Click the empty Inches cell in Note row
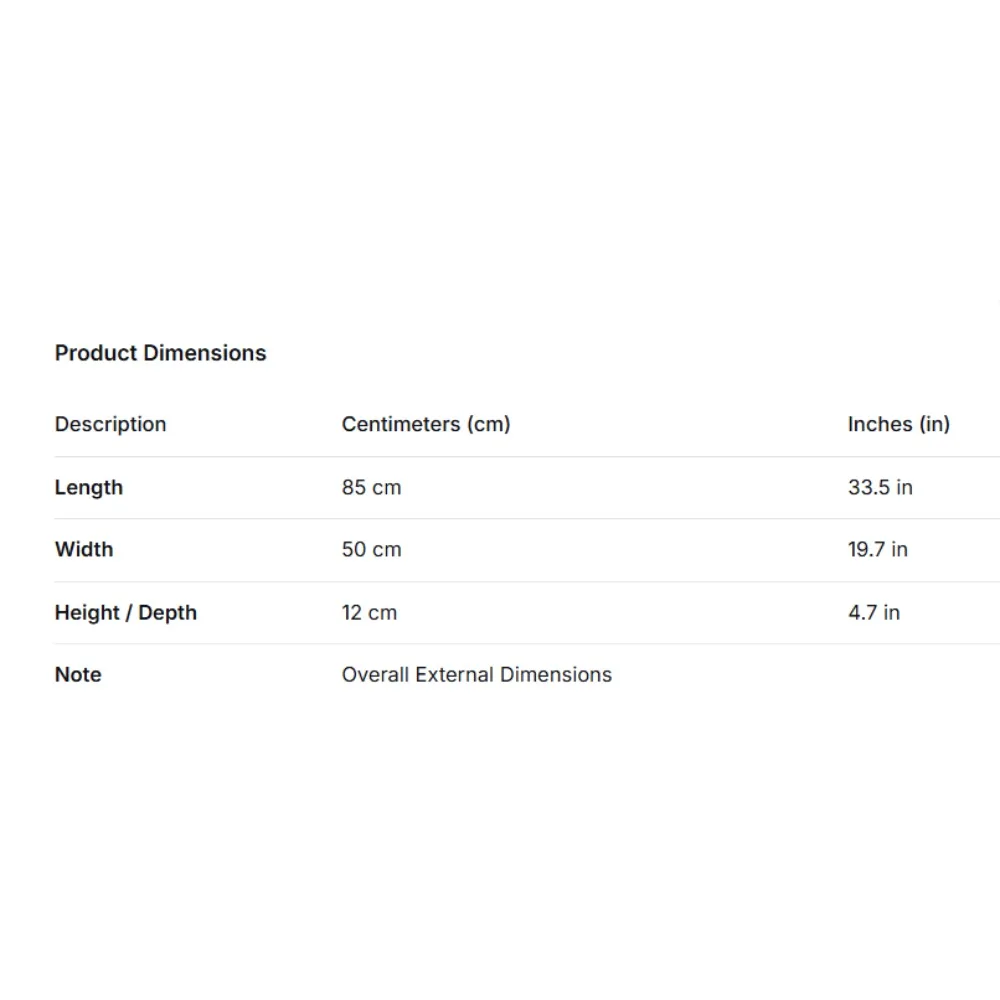Screen dimensions: 1000x1000 pyautogui.click(x=898, y=675)
